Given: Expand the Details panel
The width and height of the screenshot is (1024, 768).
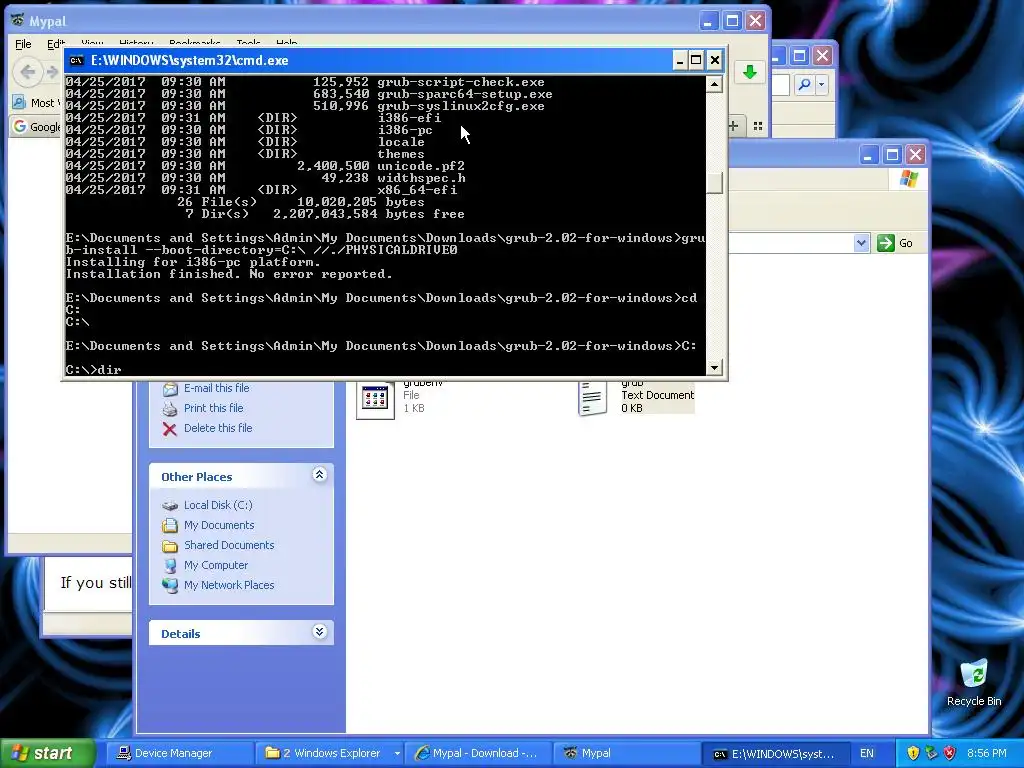Looking at the screenshot, I should point(319,632).
